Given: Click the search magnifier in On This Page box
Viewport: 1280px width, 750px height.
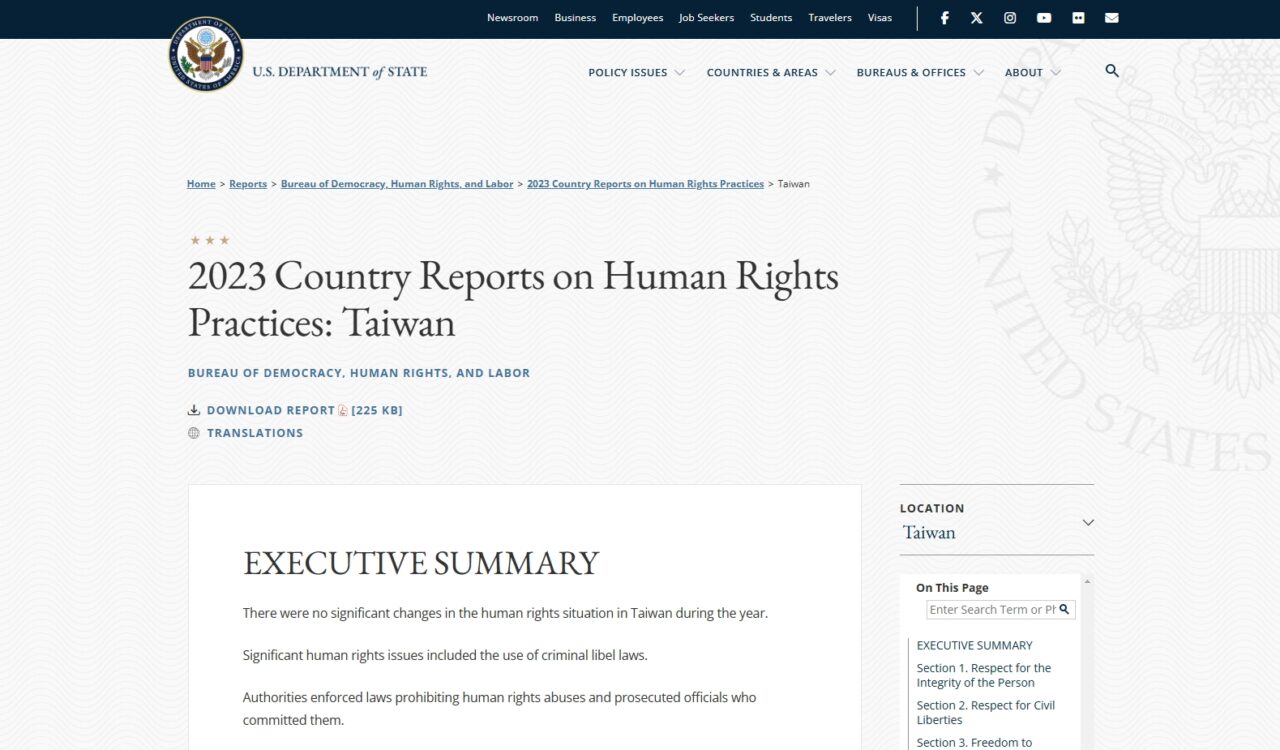Looking at the screenshot, I should pos(1065,609).
